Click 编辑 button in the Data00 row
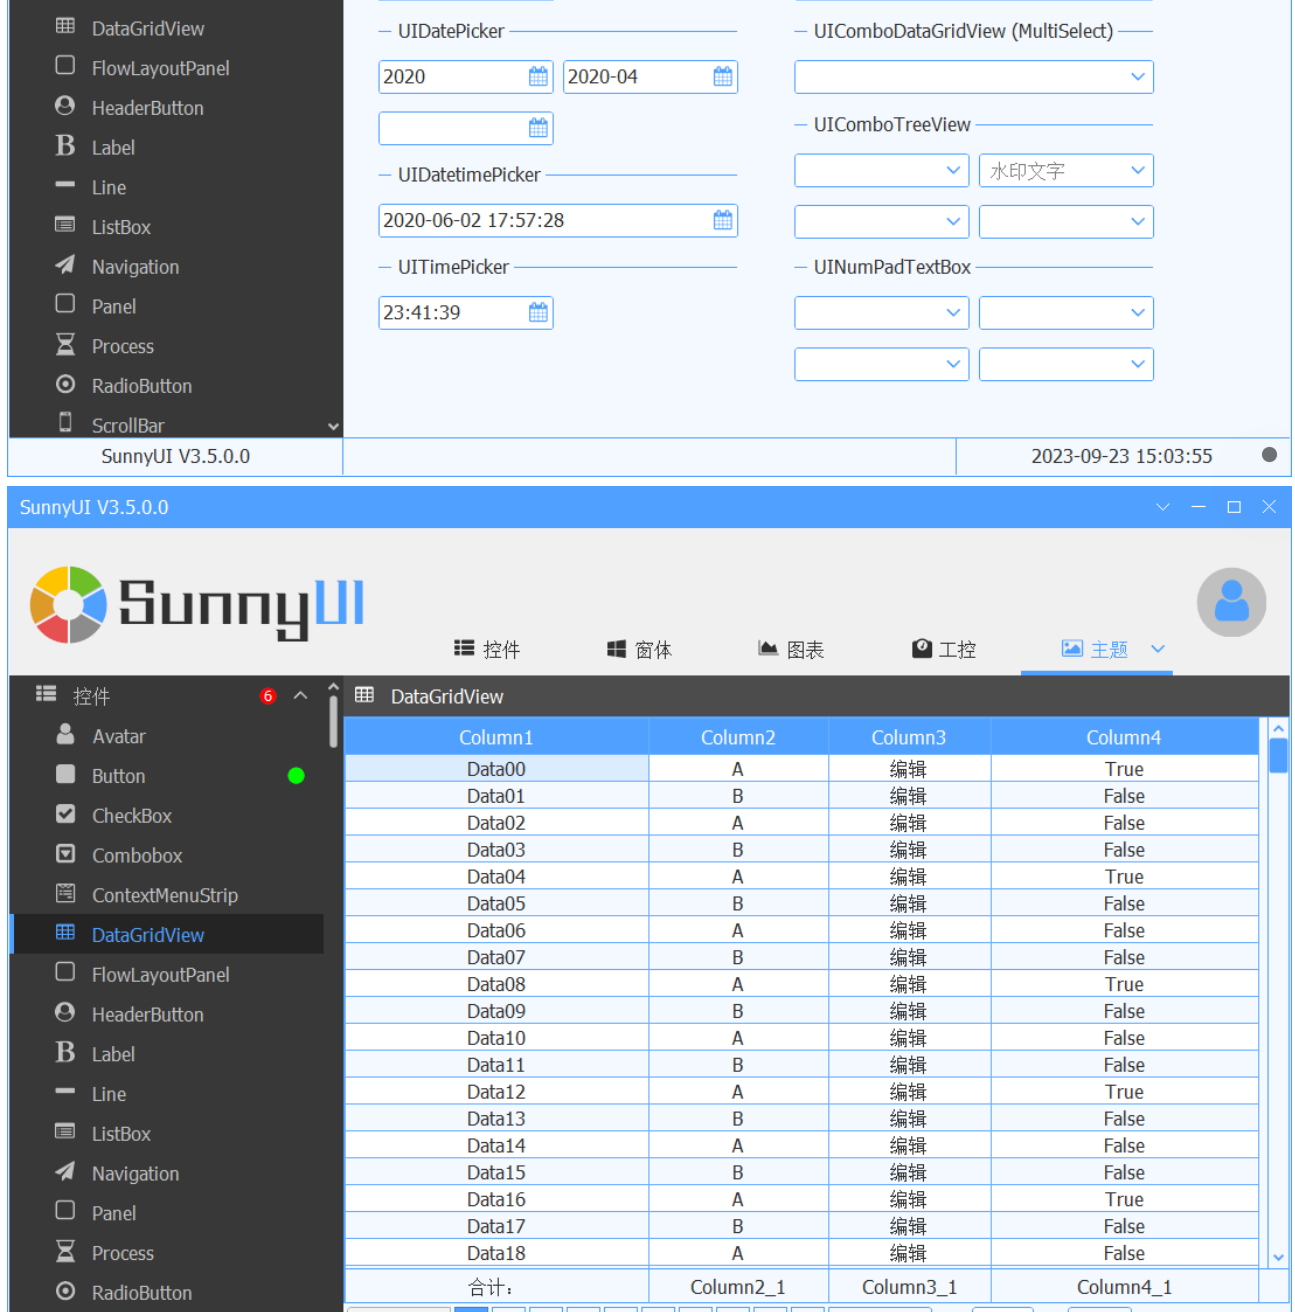 coord(907,768)
